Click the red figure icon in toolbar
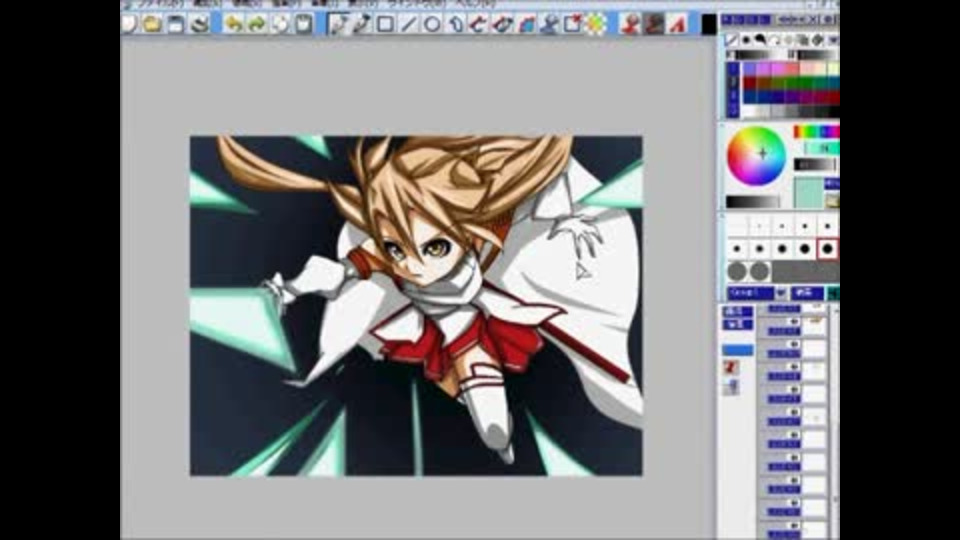 click(x=630, y=24)
